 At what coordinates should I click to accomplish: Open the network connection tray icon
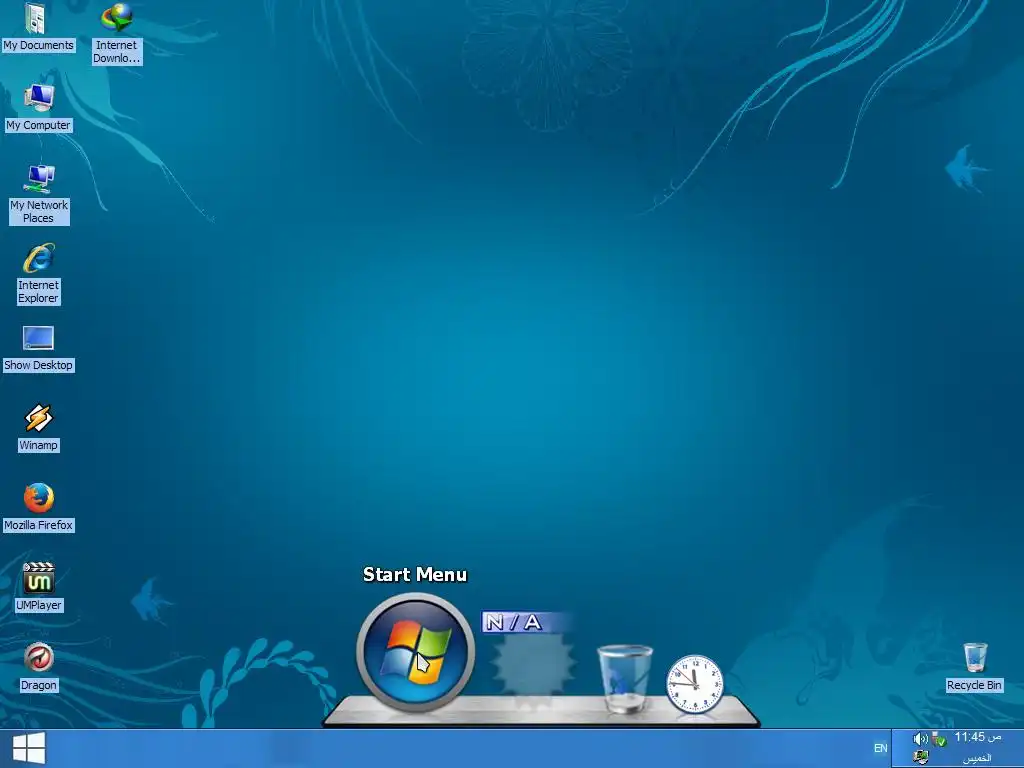(921, 757)
